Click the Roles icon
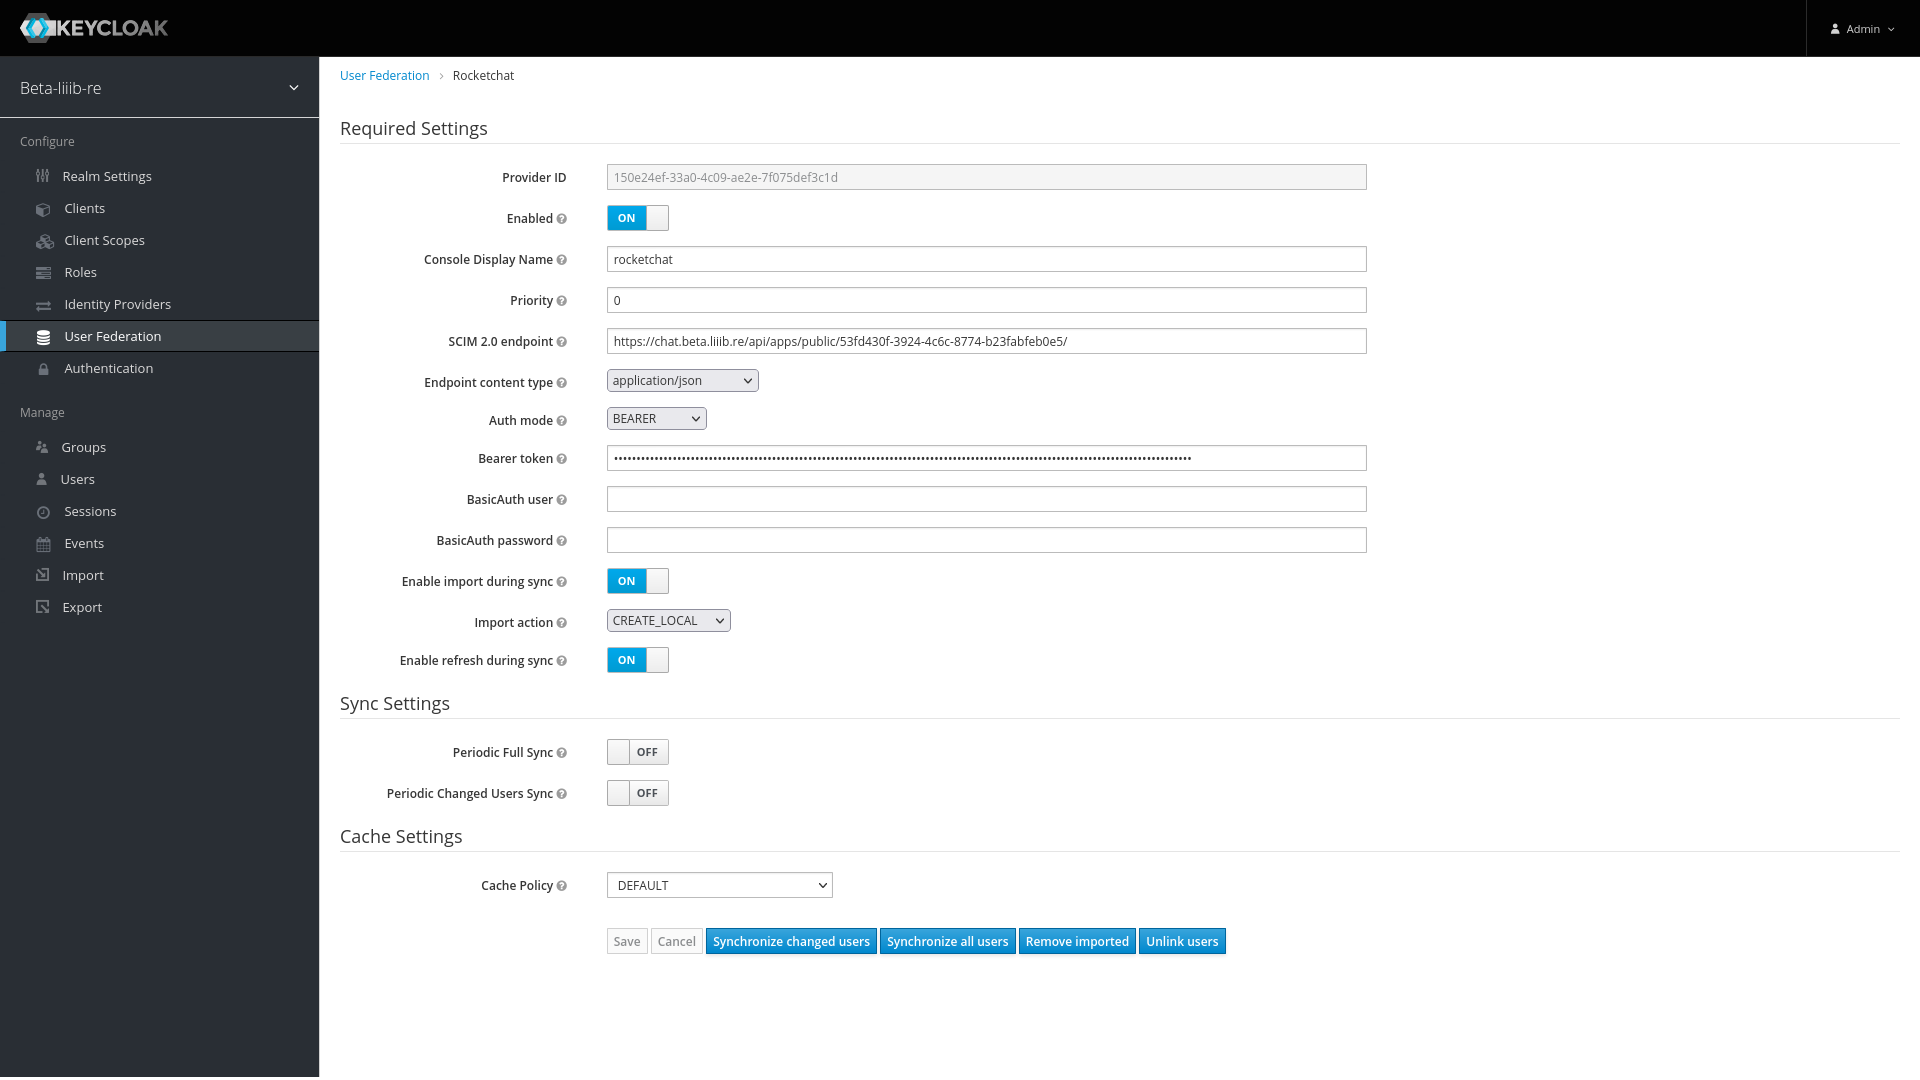Viewport: 1920px width, 1080px height. click(x=44, y=272)
